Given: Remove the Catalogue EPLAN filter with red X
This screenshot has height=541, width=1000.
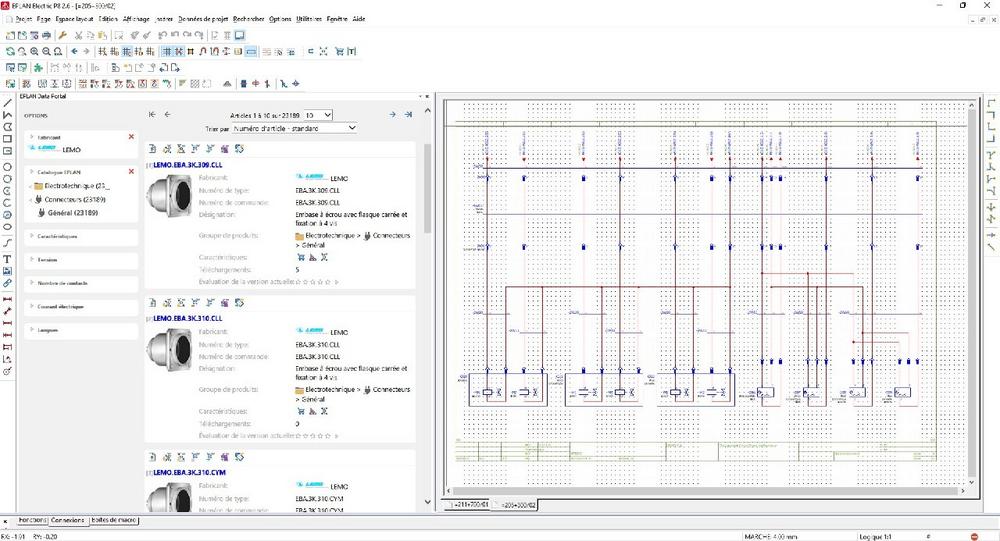Looking at the screenshot, I should click(x=131, y=171).
